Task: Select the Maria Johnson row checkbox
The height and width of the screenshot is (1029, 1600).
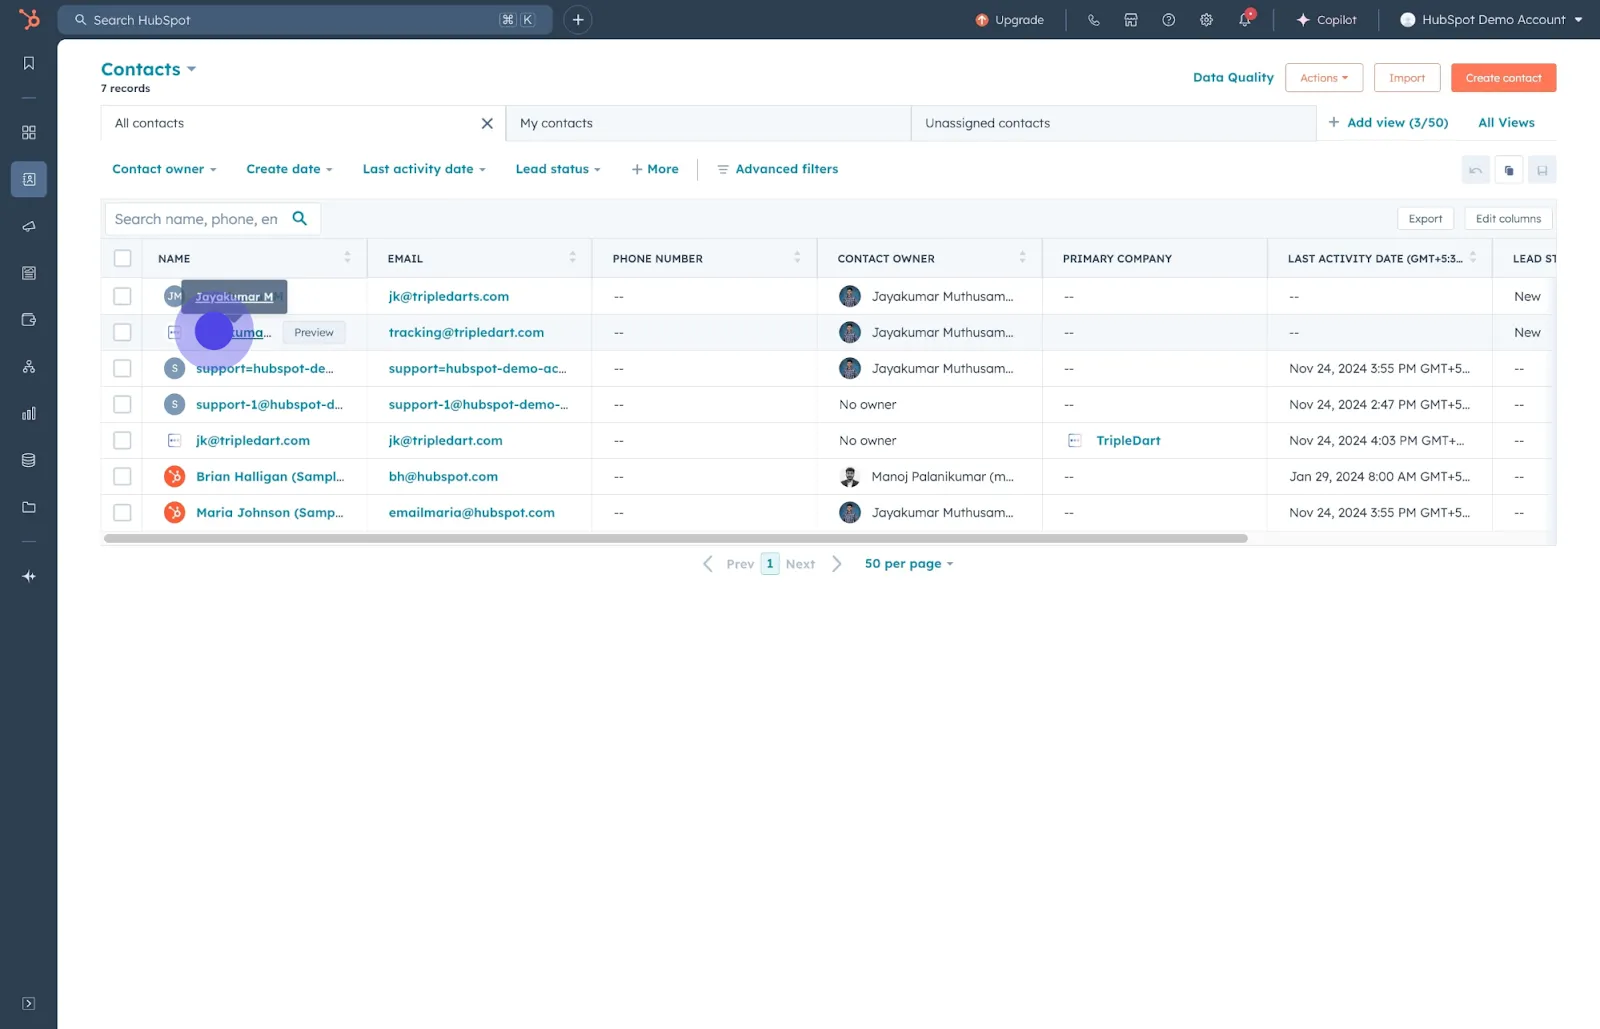Action: pos(122,512)
